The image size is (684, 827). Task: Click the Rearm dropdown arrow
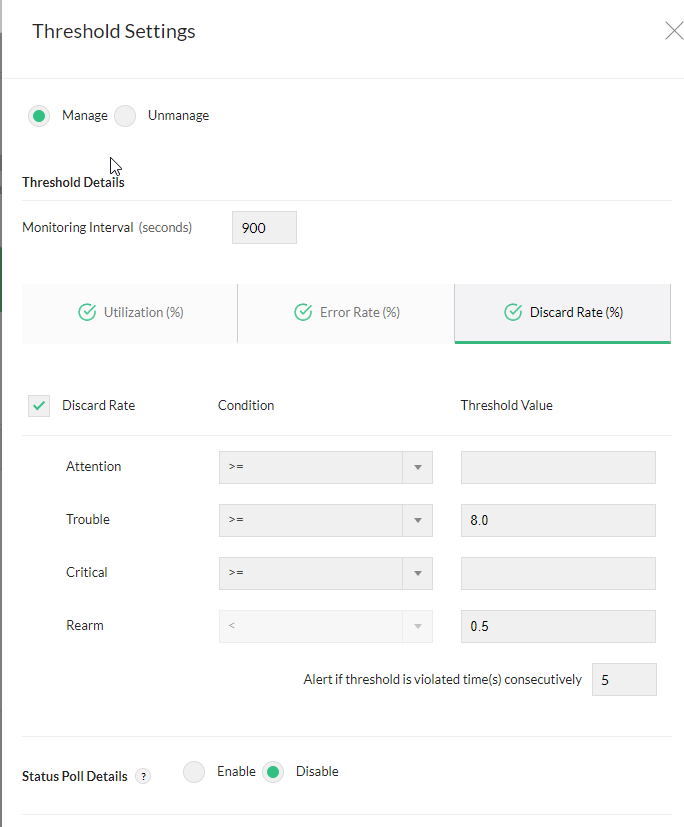[418, 627]
